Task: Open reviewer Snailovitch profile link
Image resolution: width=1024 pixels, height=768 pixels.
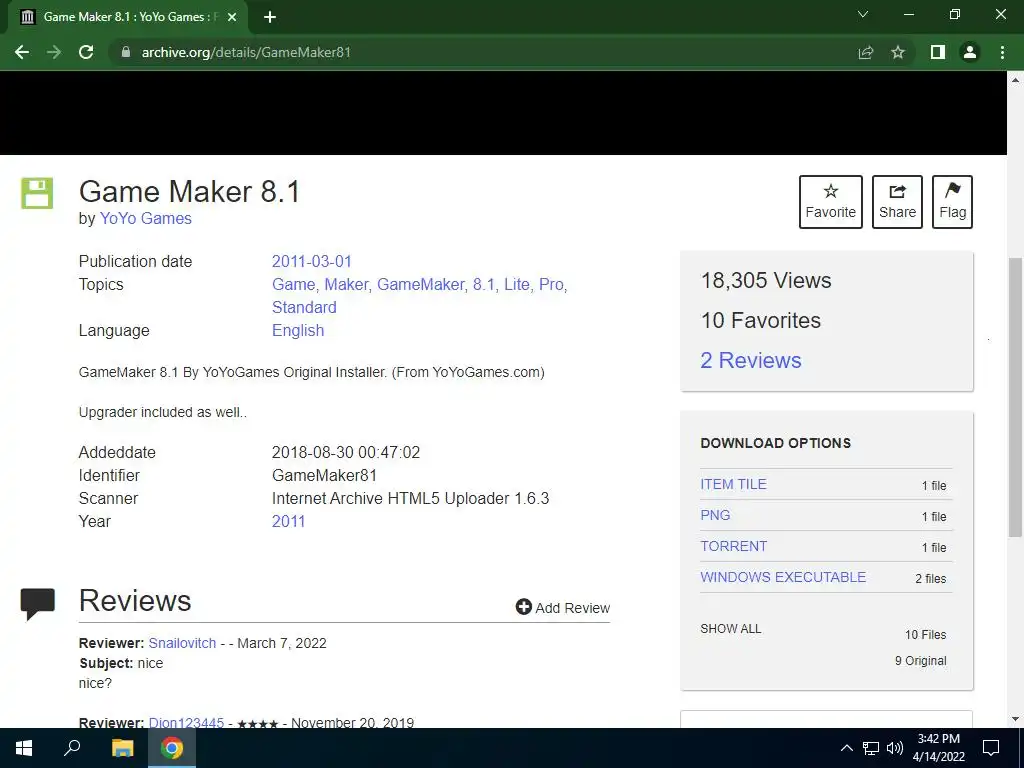Action: (182, 643)
